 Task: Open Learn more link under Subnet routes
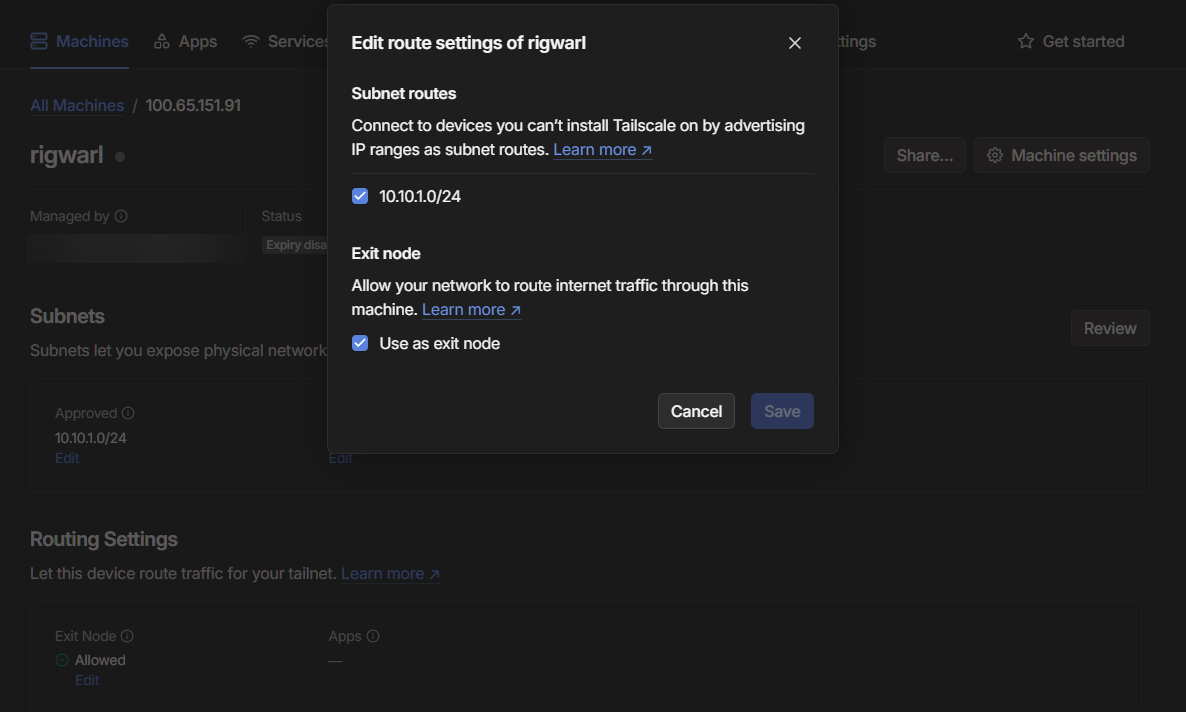pos(602,149)
